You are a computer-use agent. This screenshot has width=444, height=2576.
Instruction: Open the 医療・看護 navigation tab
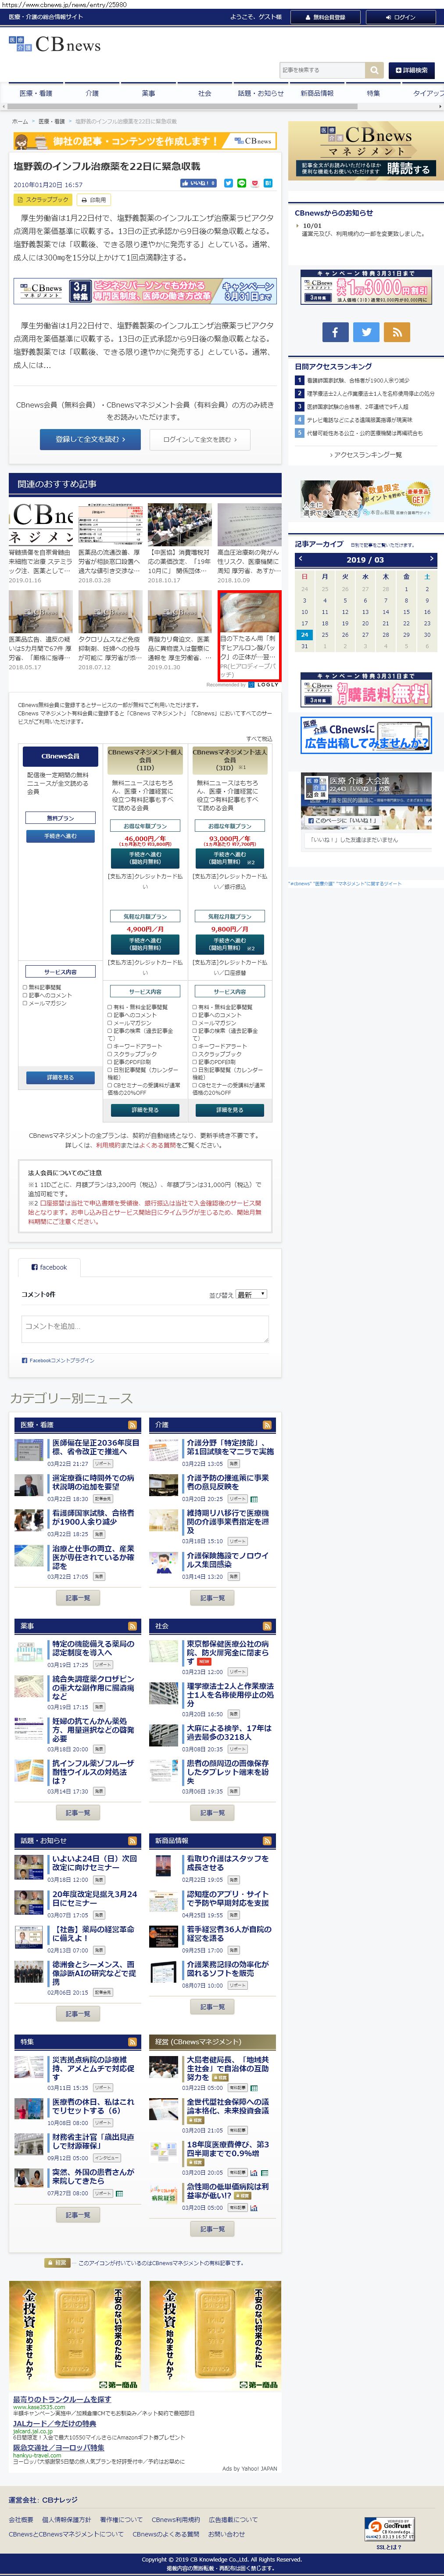35,93
